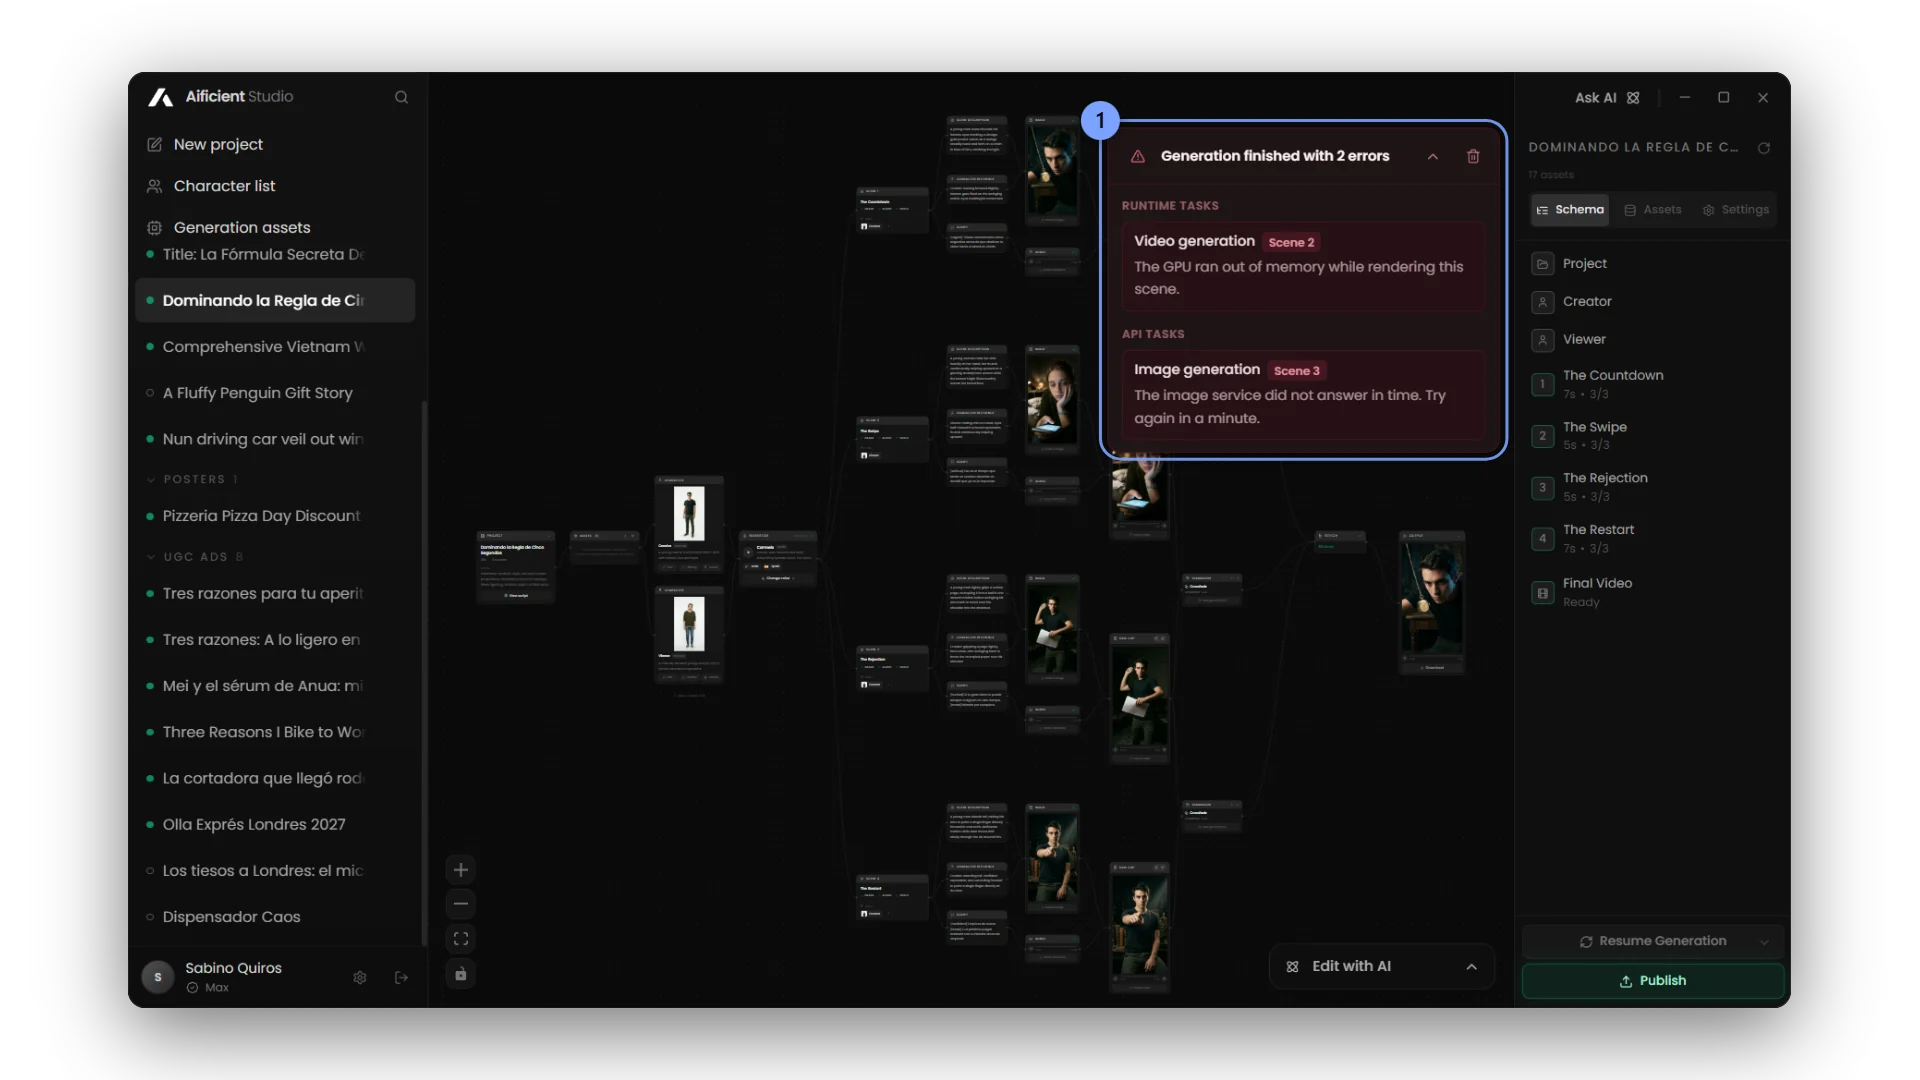1920x1080 pixels.
Task: Select Project in the schema list
Action: pos(1653,264)
